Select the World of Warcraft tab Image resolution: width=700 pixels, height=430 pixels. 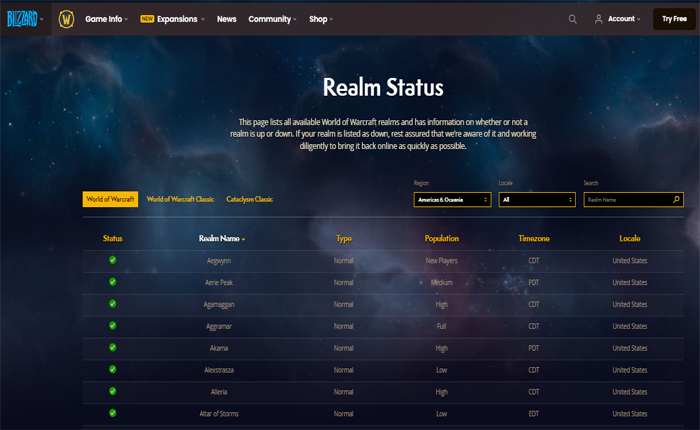point(110,199)
